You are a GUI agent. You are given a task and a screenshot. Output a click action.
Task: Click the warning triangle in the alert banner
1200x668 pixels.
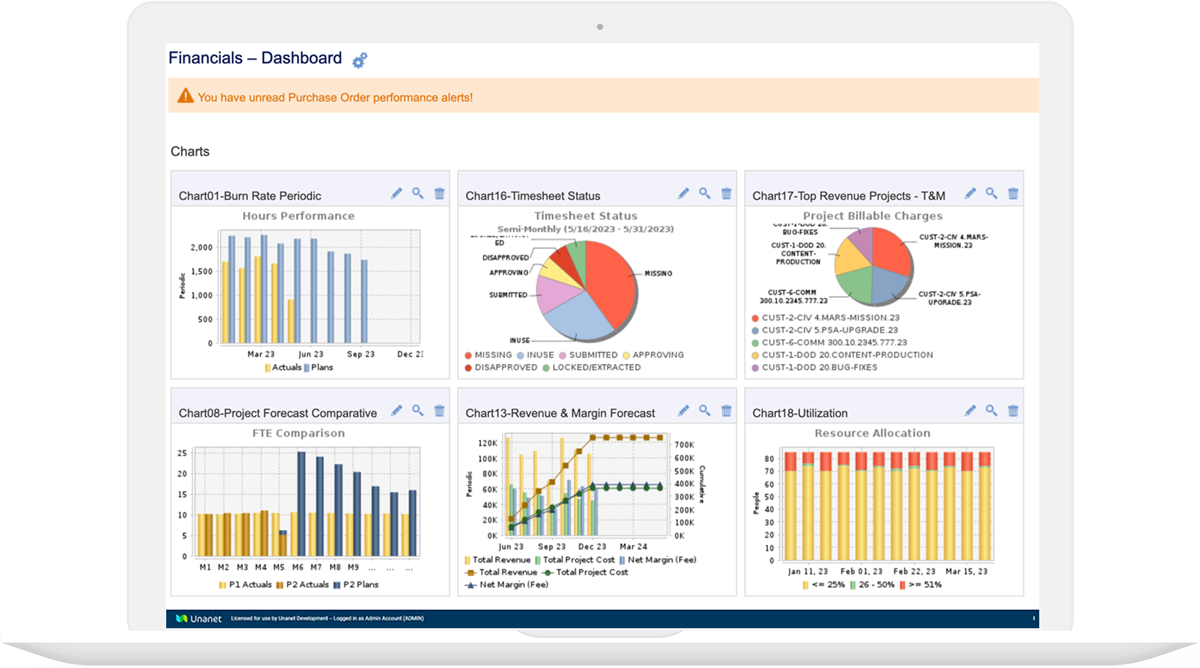pos(186,96)
